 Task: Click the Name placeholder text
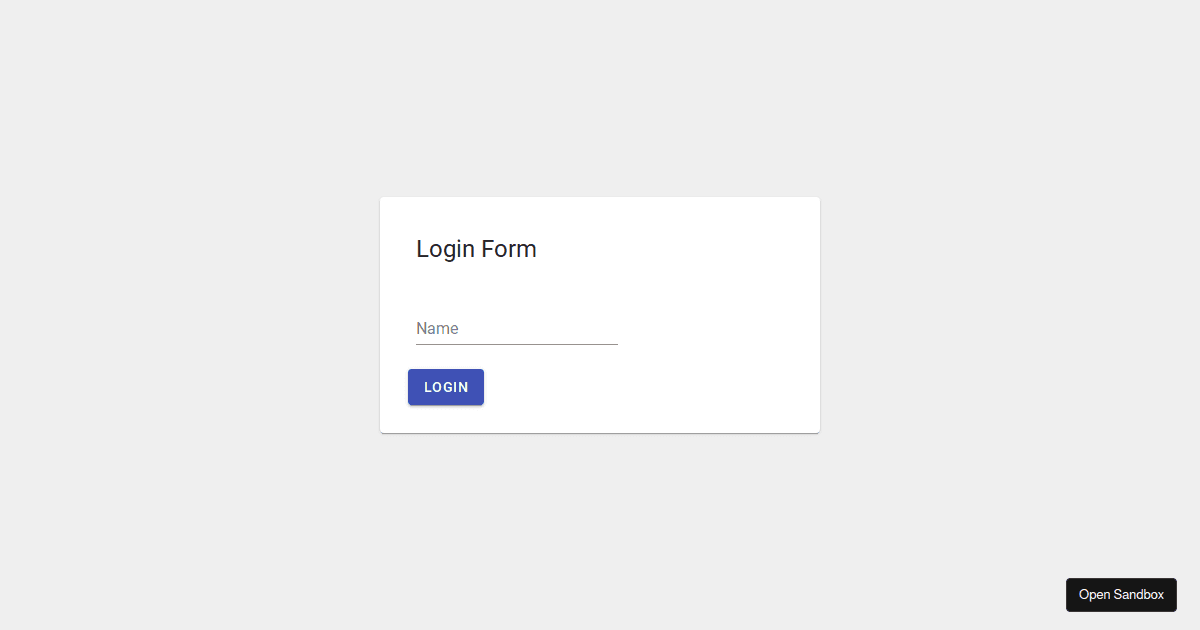pos(437,328)
